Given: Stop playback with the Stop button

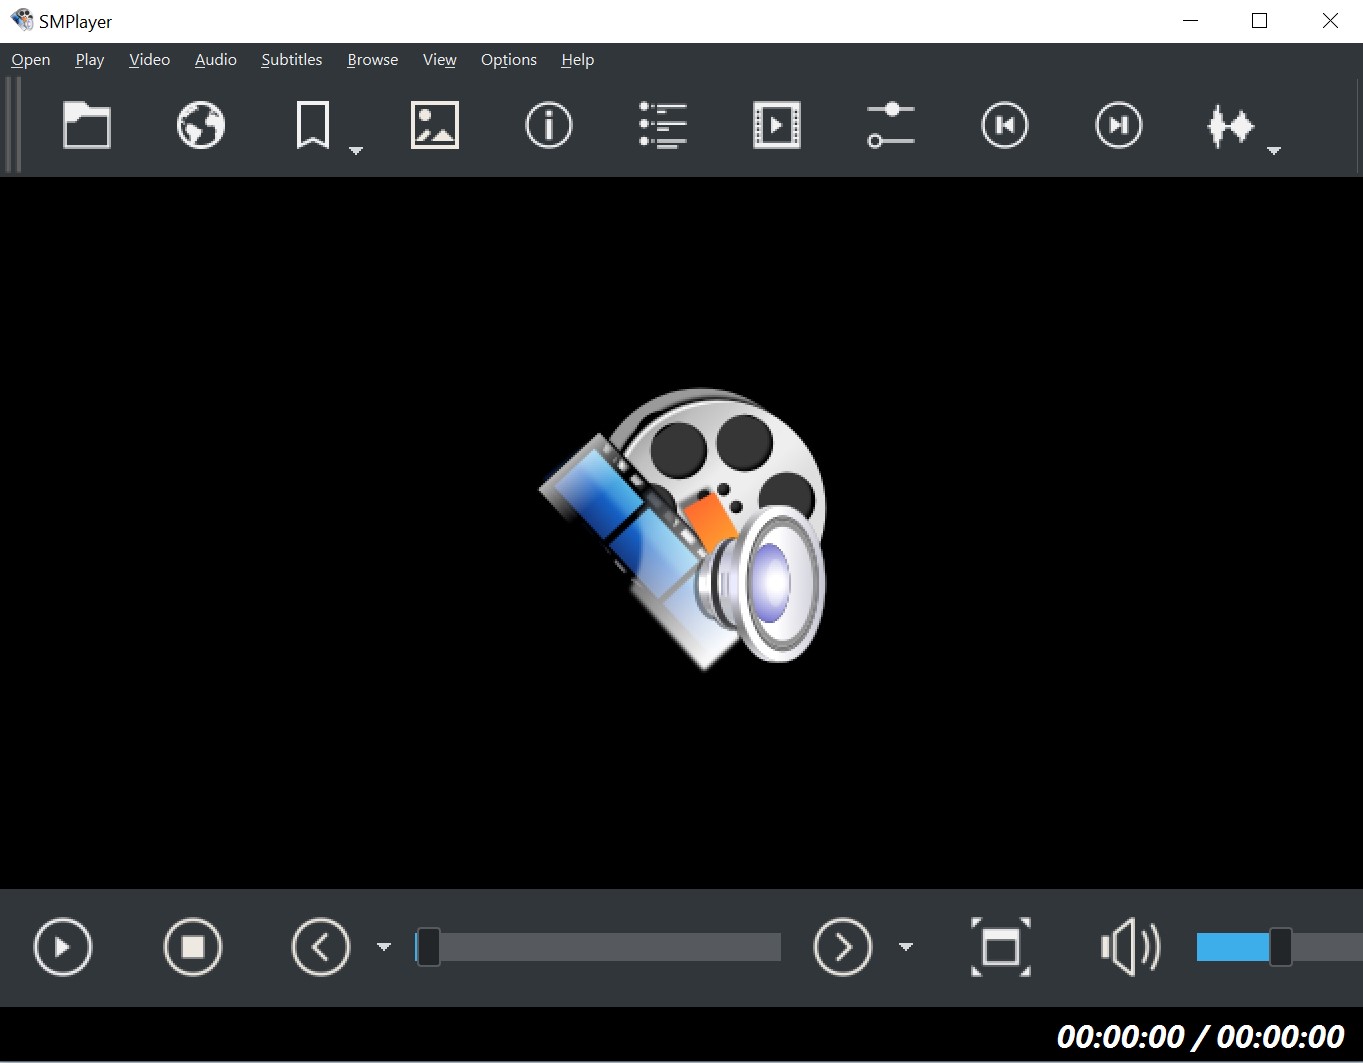Looking at the screenshot, I should [193, 947].
